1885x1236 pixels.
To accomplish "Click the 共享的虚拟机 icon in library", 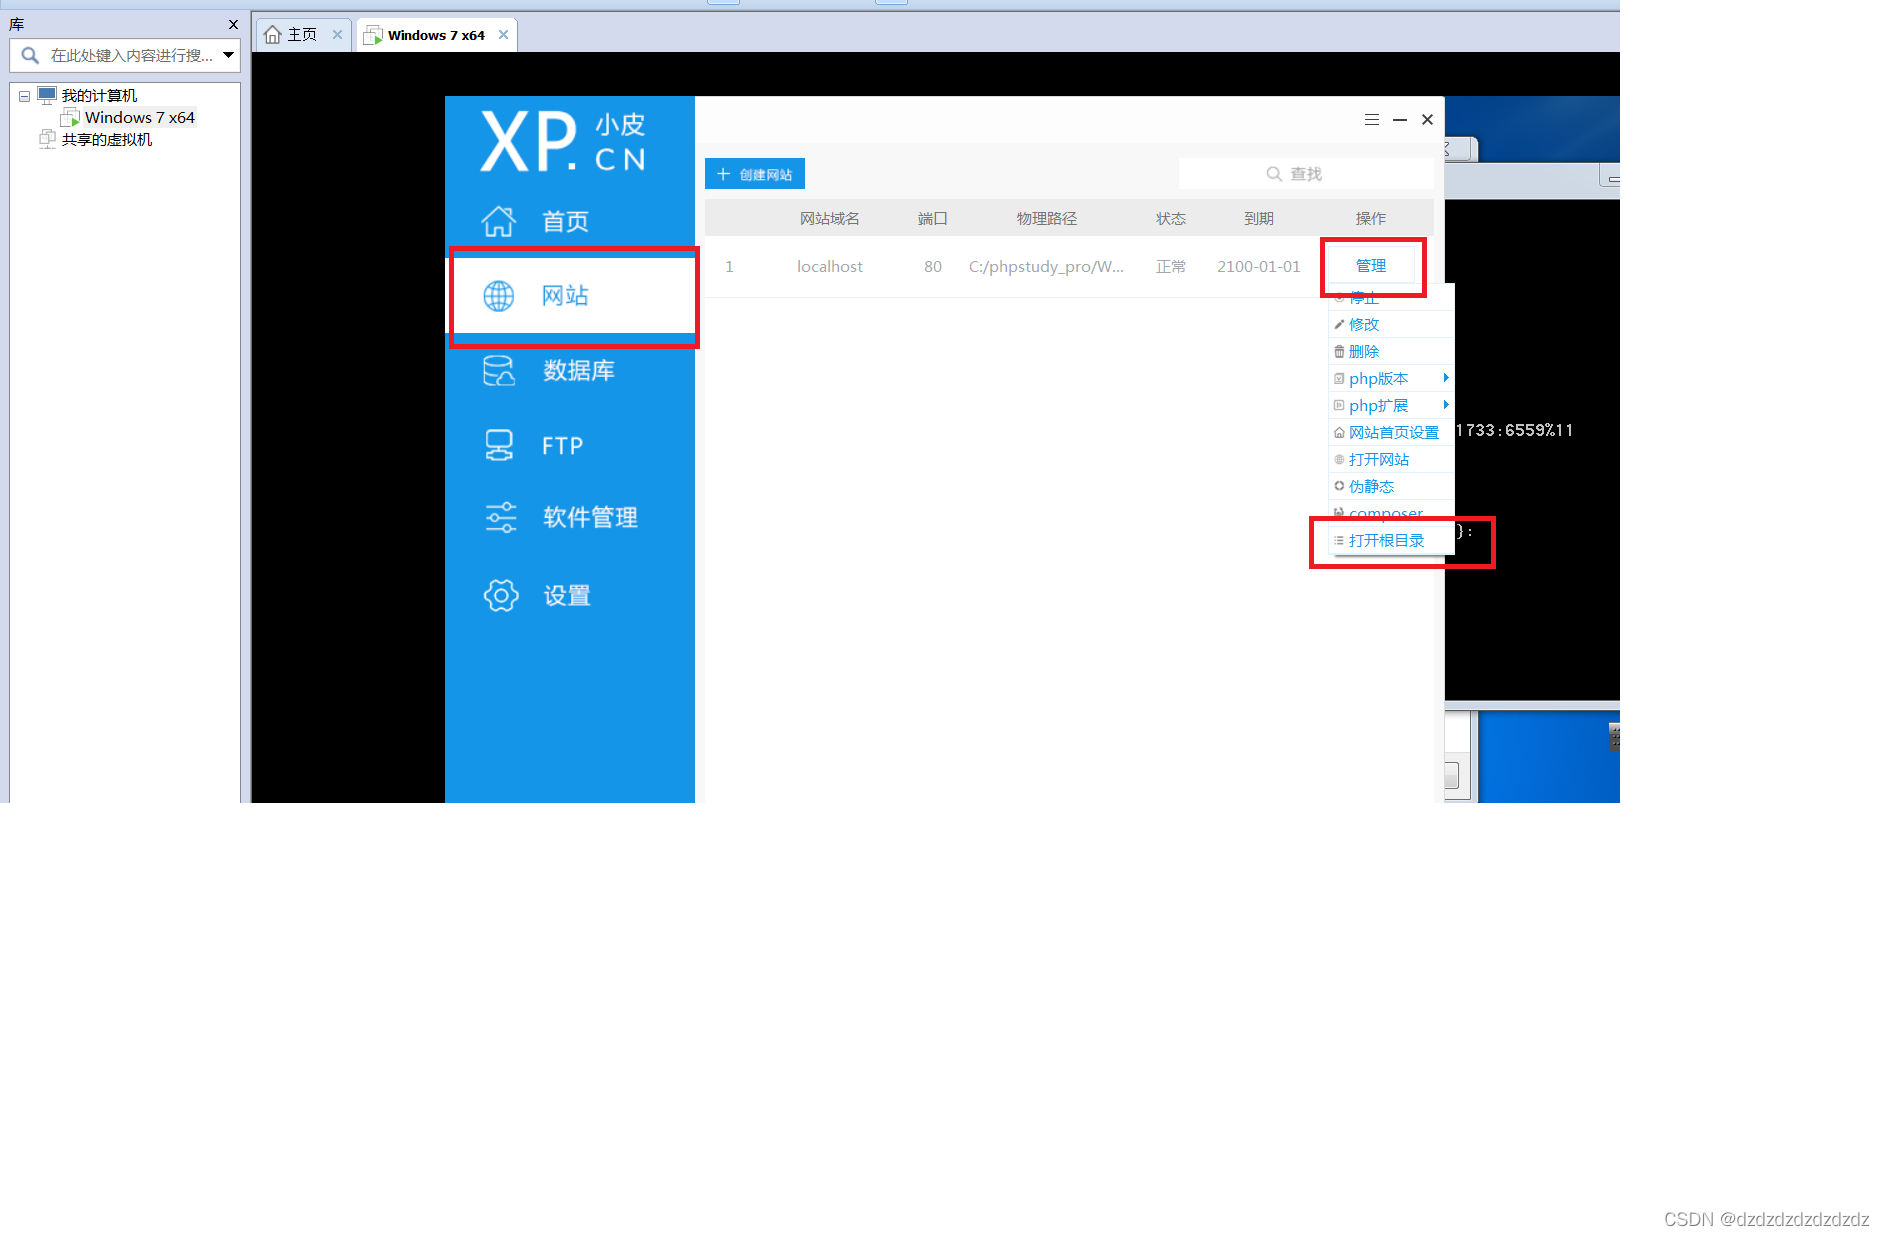I will [47, 139].
